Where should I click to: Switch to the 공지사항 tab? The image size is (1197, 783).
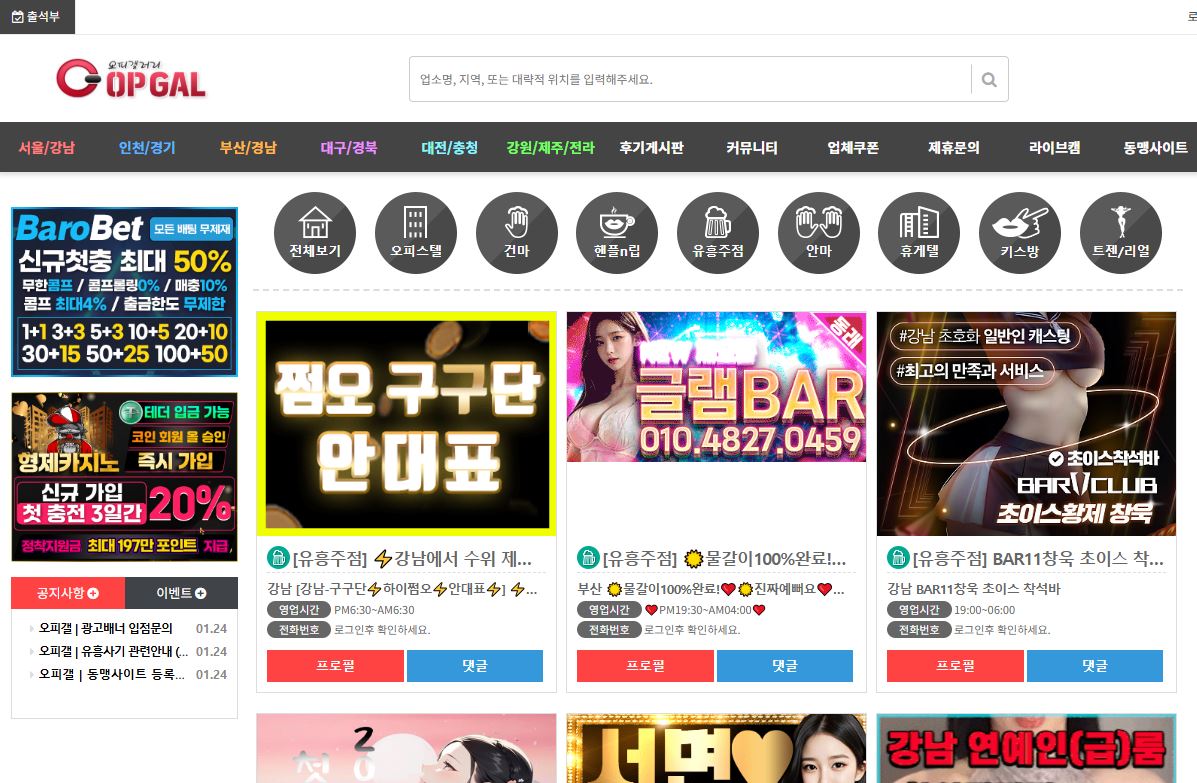(68, 593)
